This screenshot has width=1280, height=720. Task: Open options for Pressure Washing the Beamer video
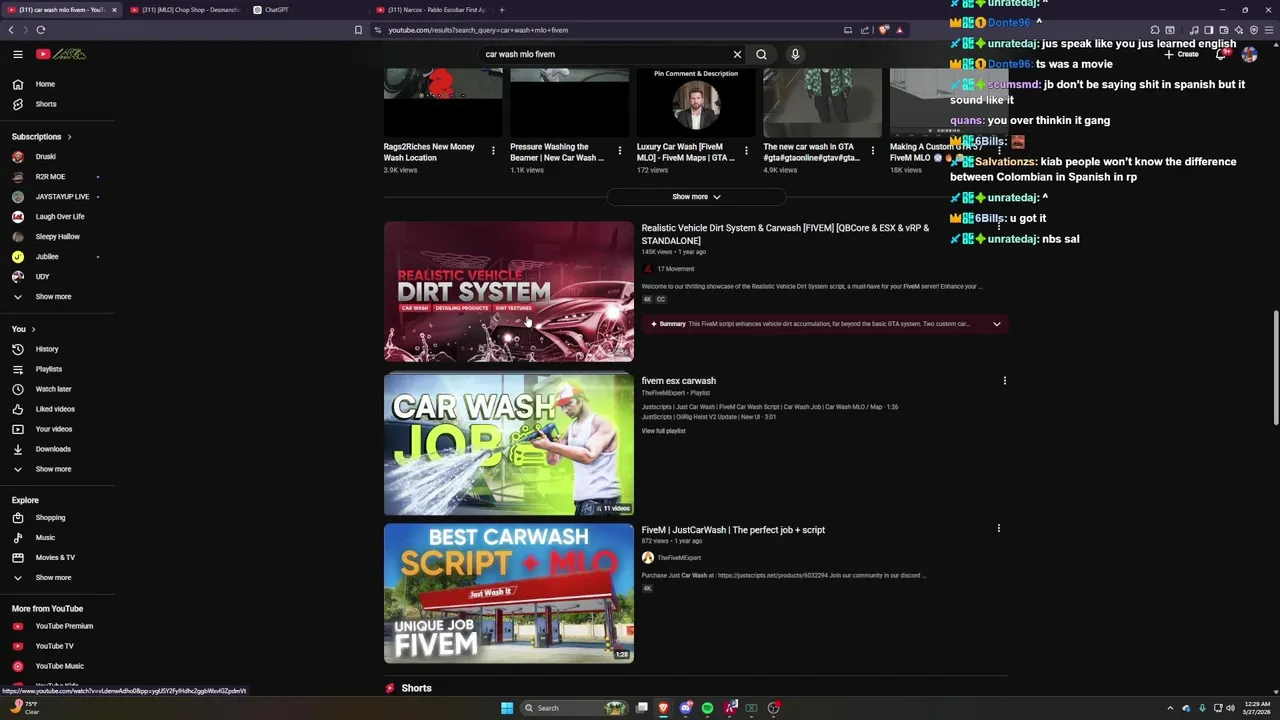click(x=619, y=151)
